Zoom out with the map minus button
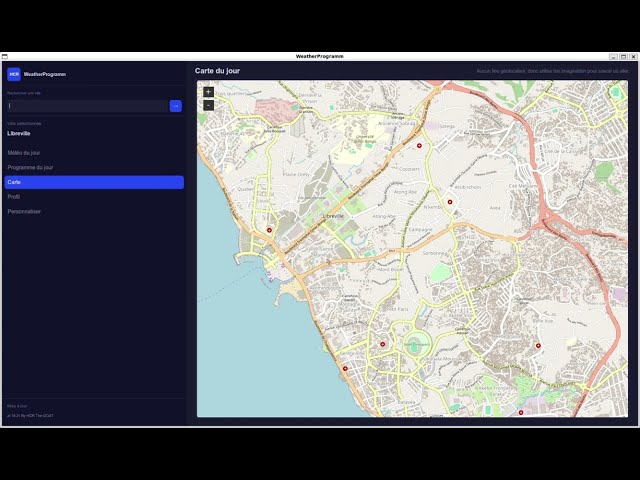This screenshot has width=640, height=480. [x=208, y=105]
